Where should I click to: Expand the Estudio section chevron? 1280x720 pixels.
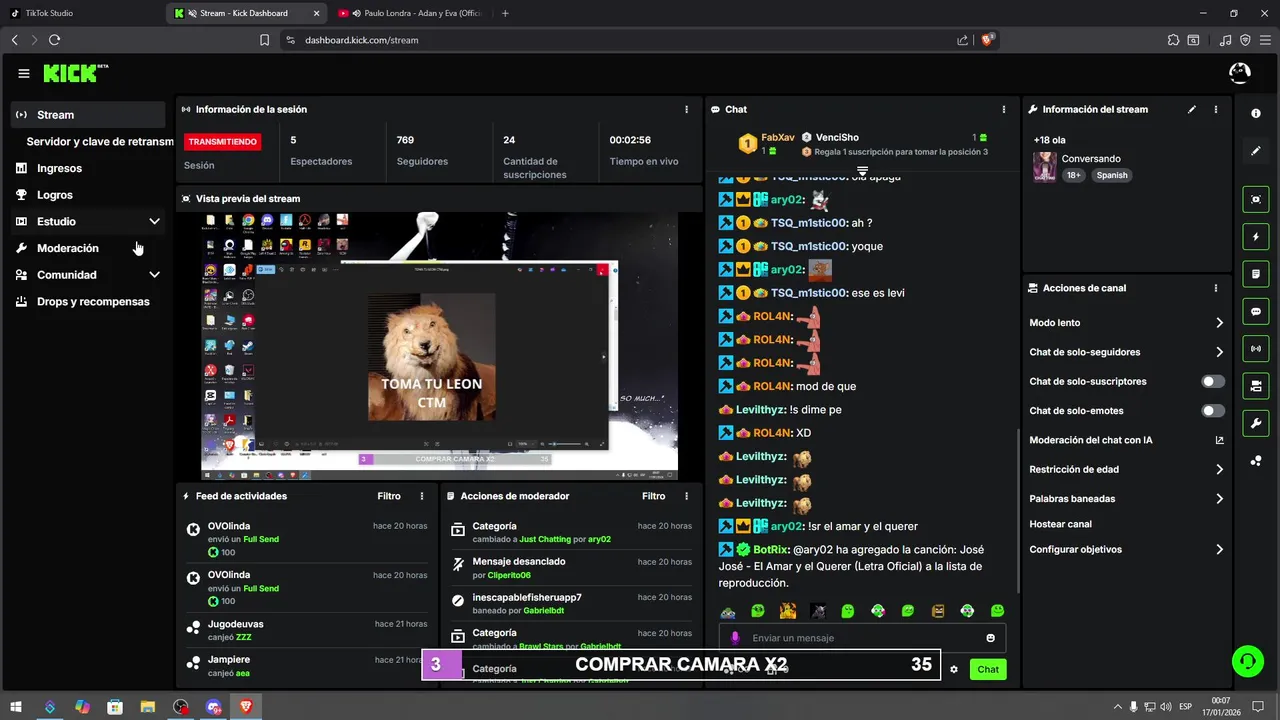[x=154, y=222]
